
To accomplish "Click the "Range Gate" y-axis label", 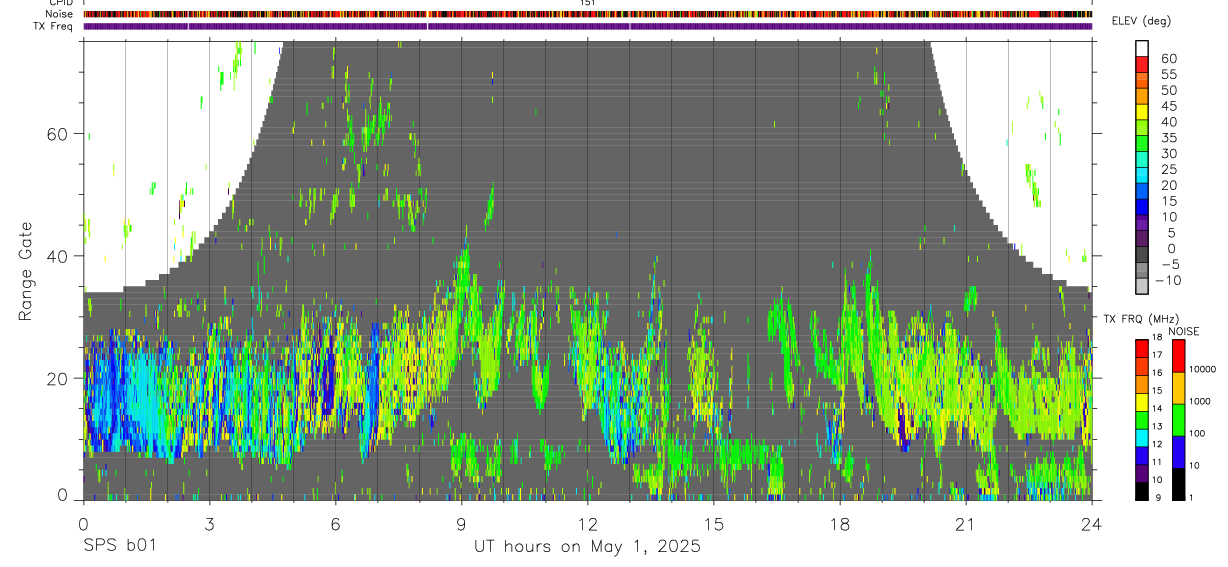I will coord(27,271).
